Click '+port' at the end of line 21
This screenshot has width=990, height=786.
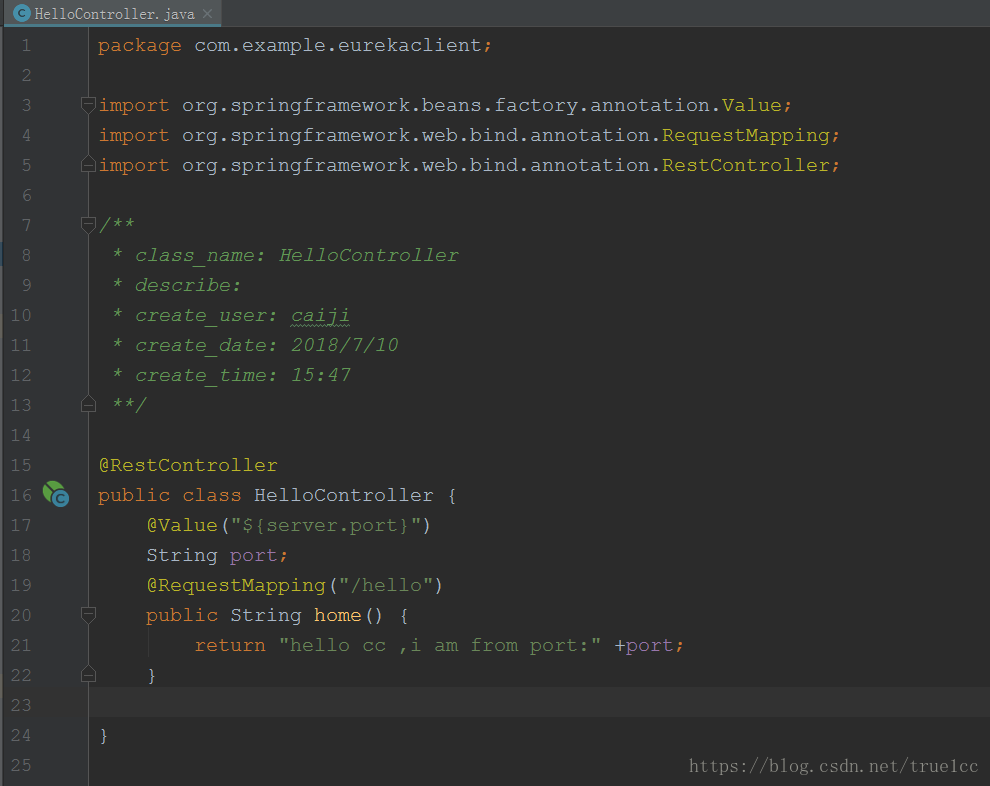pos(643,646)
